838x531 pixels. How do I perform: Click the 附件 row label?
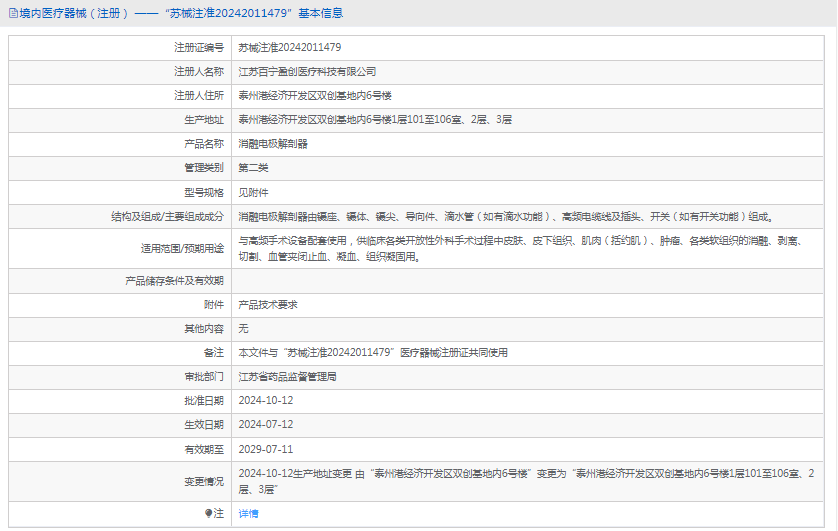(x=214, y=304)
